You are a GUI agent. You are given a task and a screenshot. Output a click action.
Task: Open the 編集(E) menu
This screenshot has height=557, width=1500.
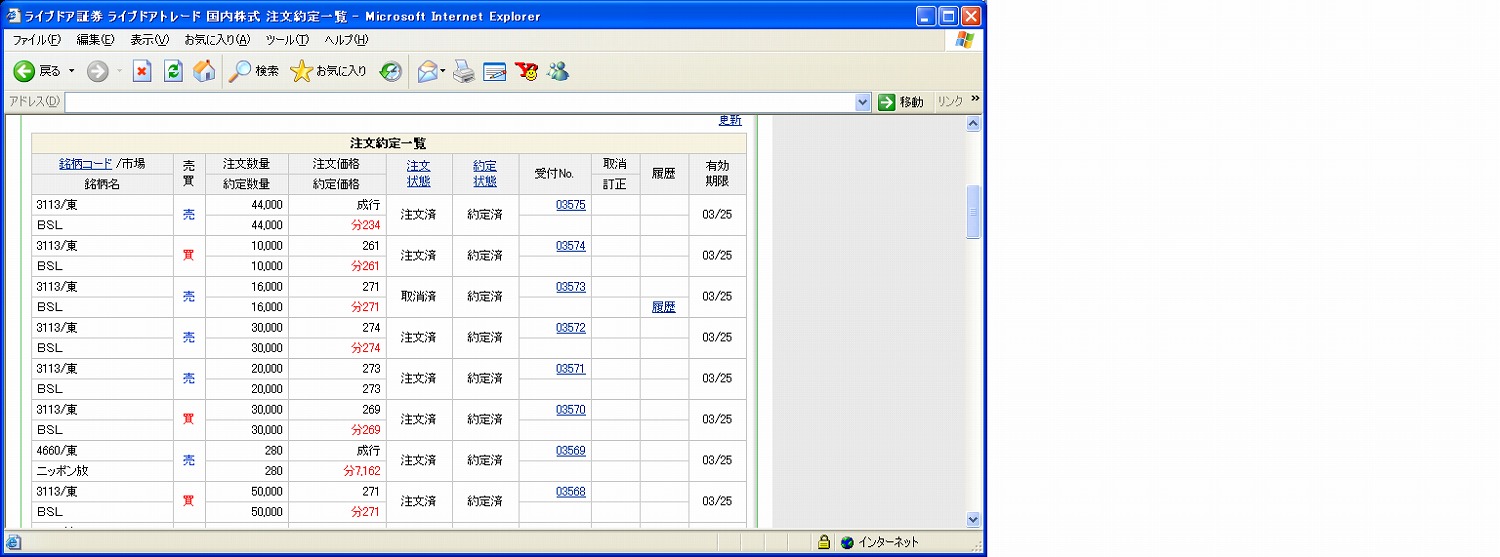96,40
